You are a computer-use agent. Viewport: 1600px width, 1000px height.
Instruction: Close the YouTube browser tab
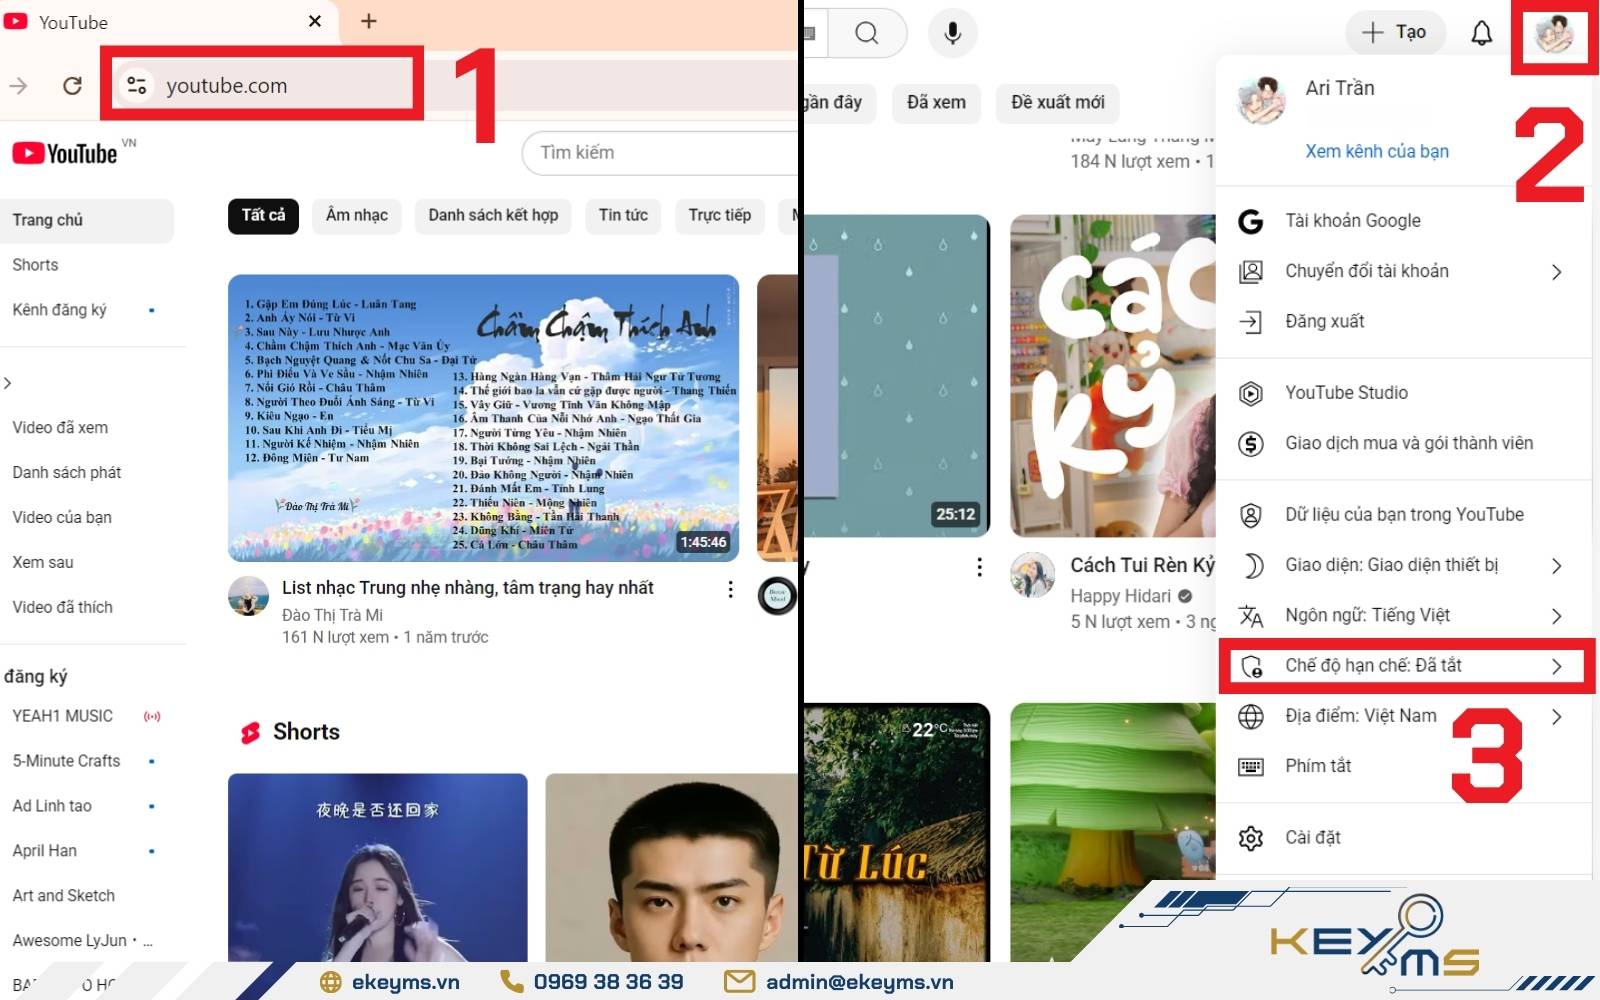click(x=315, y=21)
